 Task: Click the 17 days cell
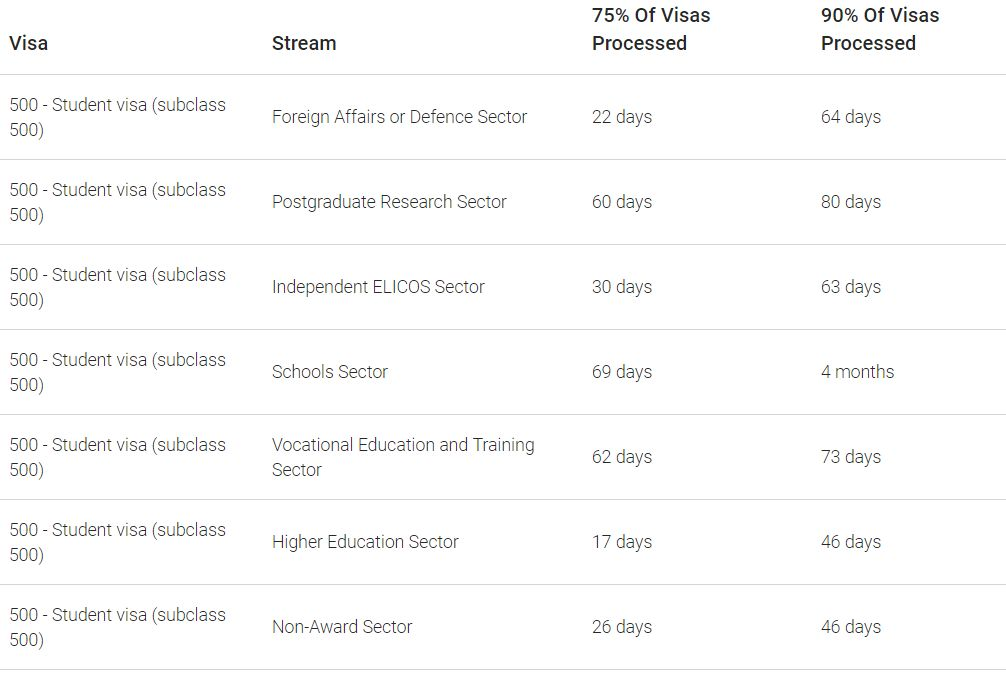pos(622,542)
